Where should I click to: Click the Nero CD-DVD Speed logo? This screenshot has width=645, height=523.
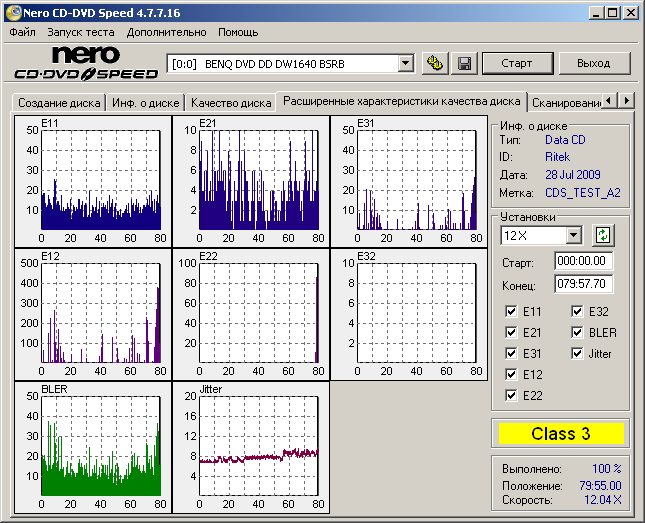85,63
